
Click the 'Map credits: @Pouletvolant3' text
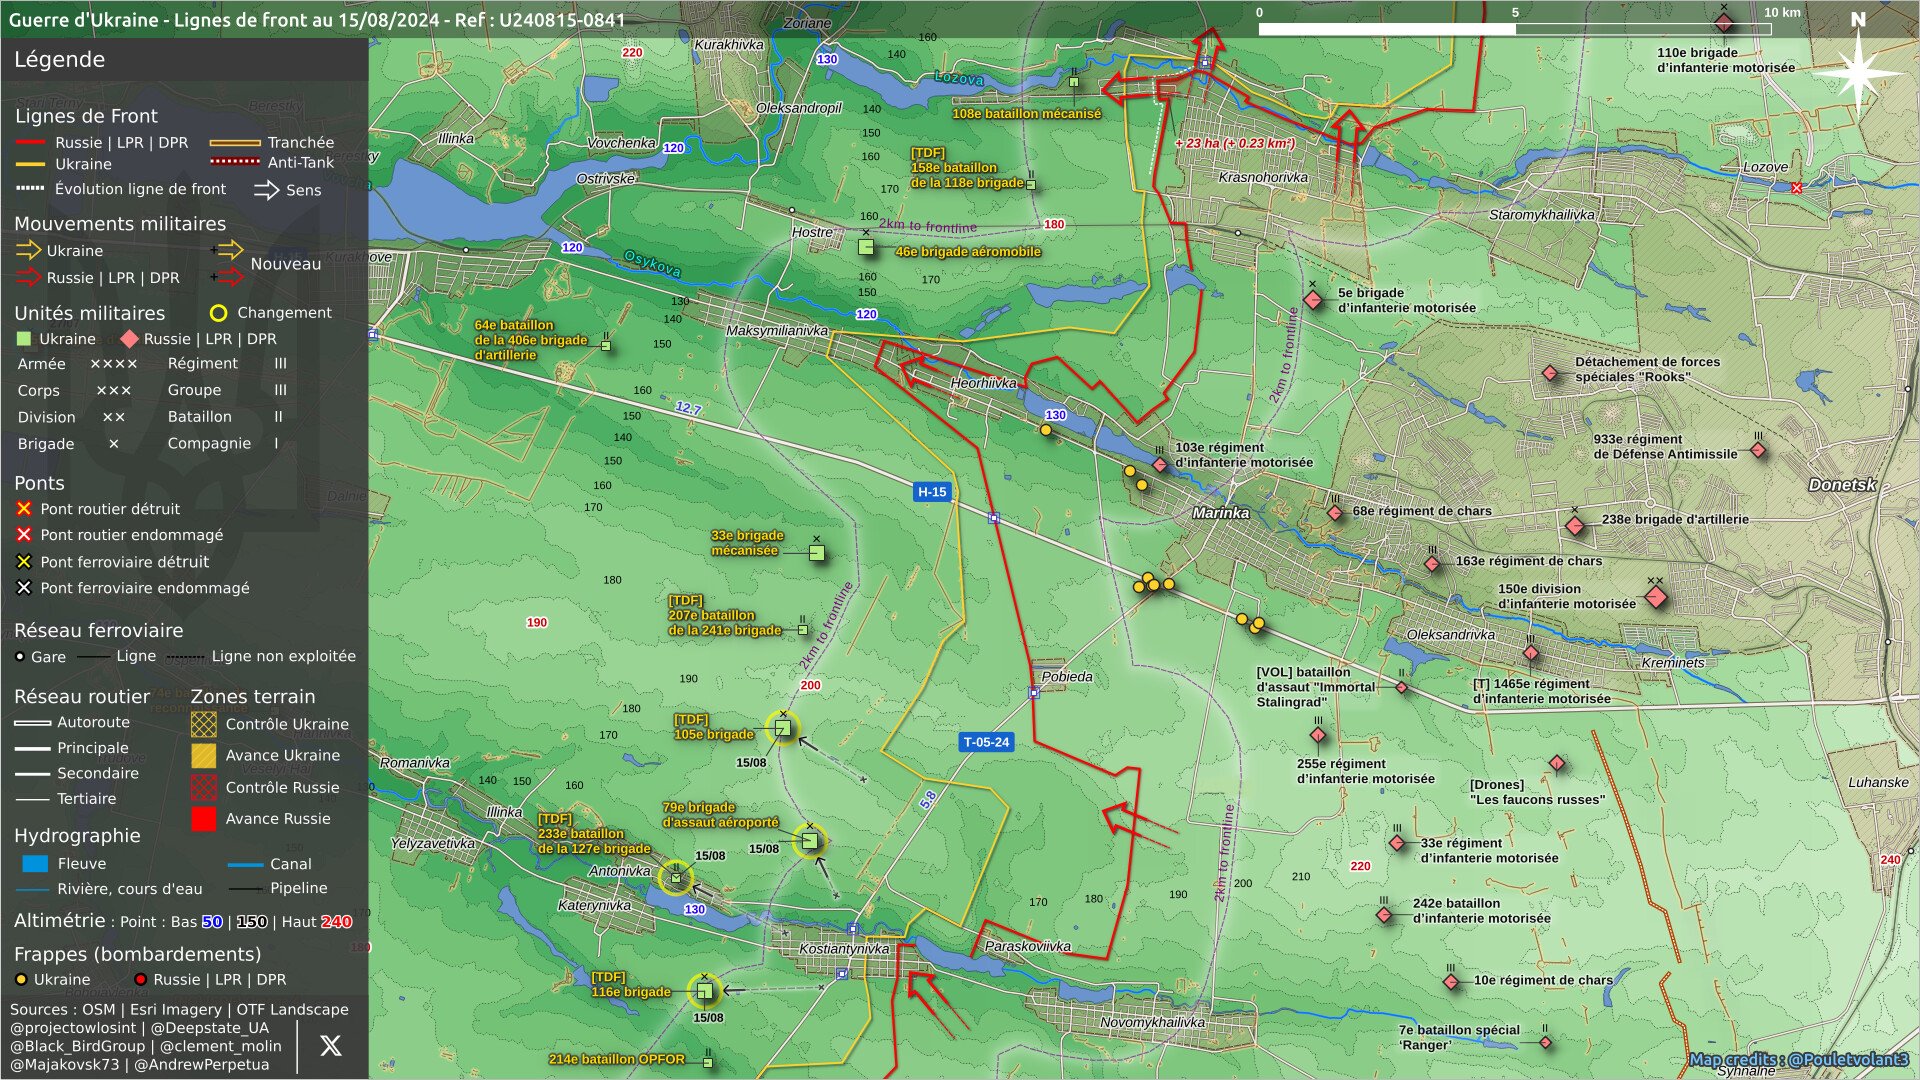[x=1798, y=1059]
